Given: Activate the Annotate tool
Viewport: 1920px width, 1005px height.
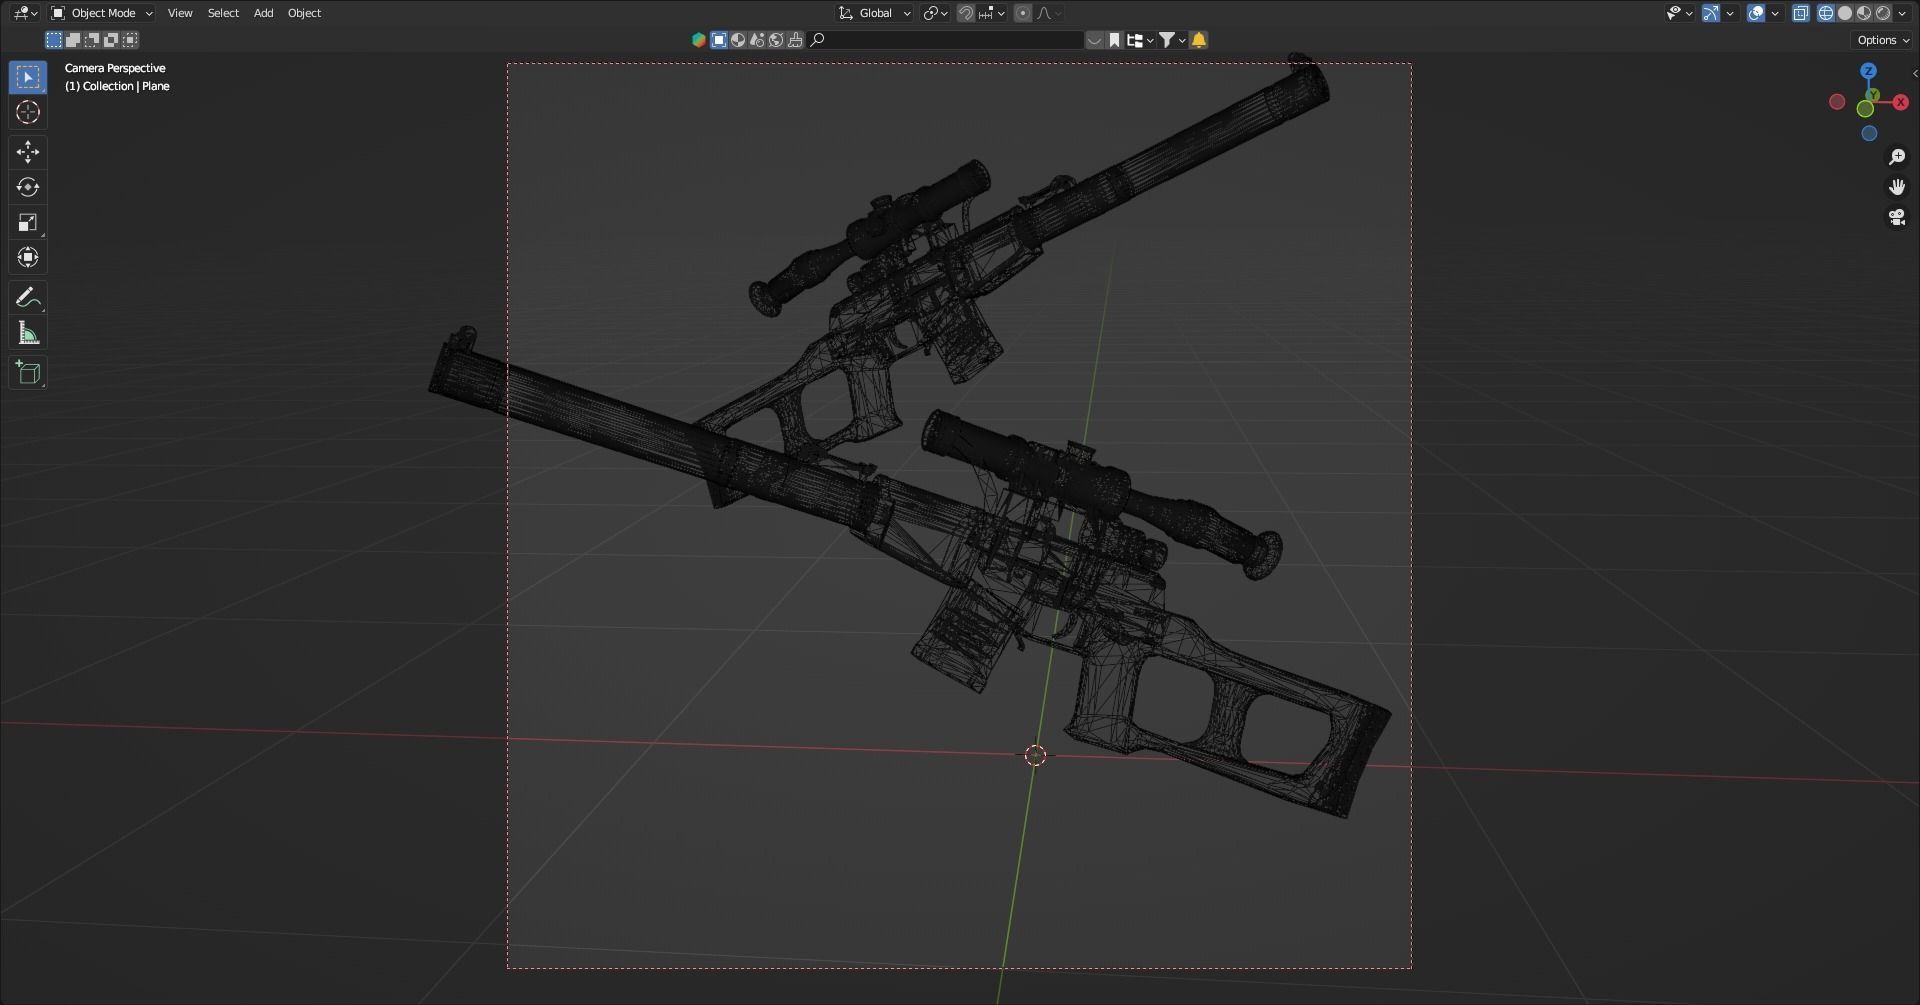Looking at the screenshot, I should [28, 296].
